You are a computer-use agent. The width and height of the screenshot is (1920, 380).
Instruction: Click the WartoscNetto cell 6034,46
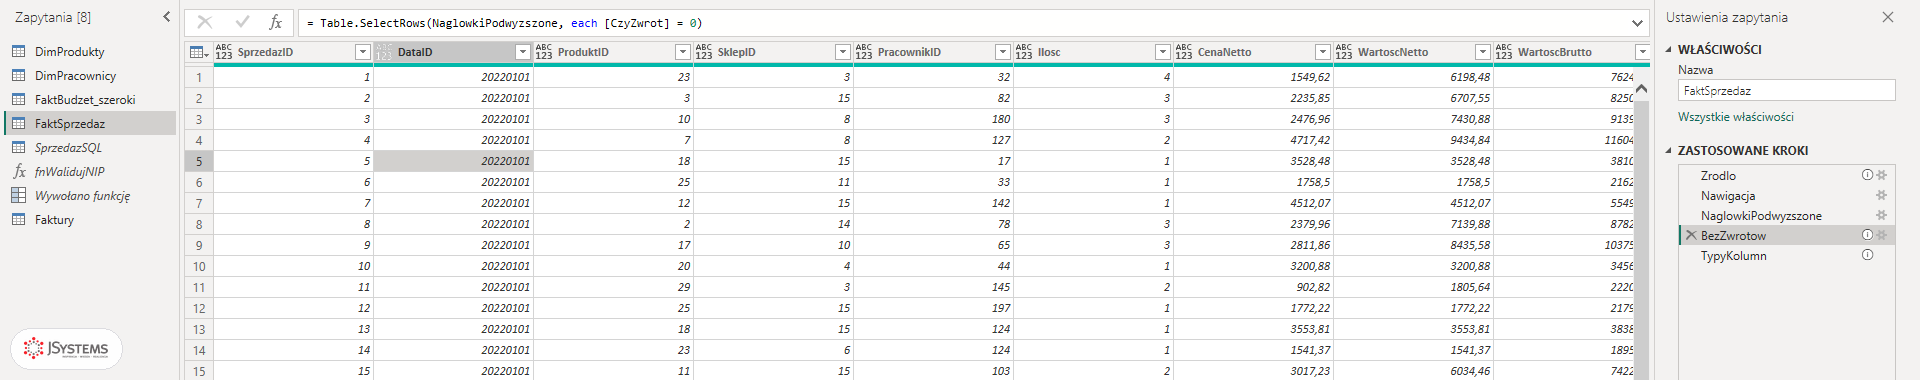point(1413,371)
